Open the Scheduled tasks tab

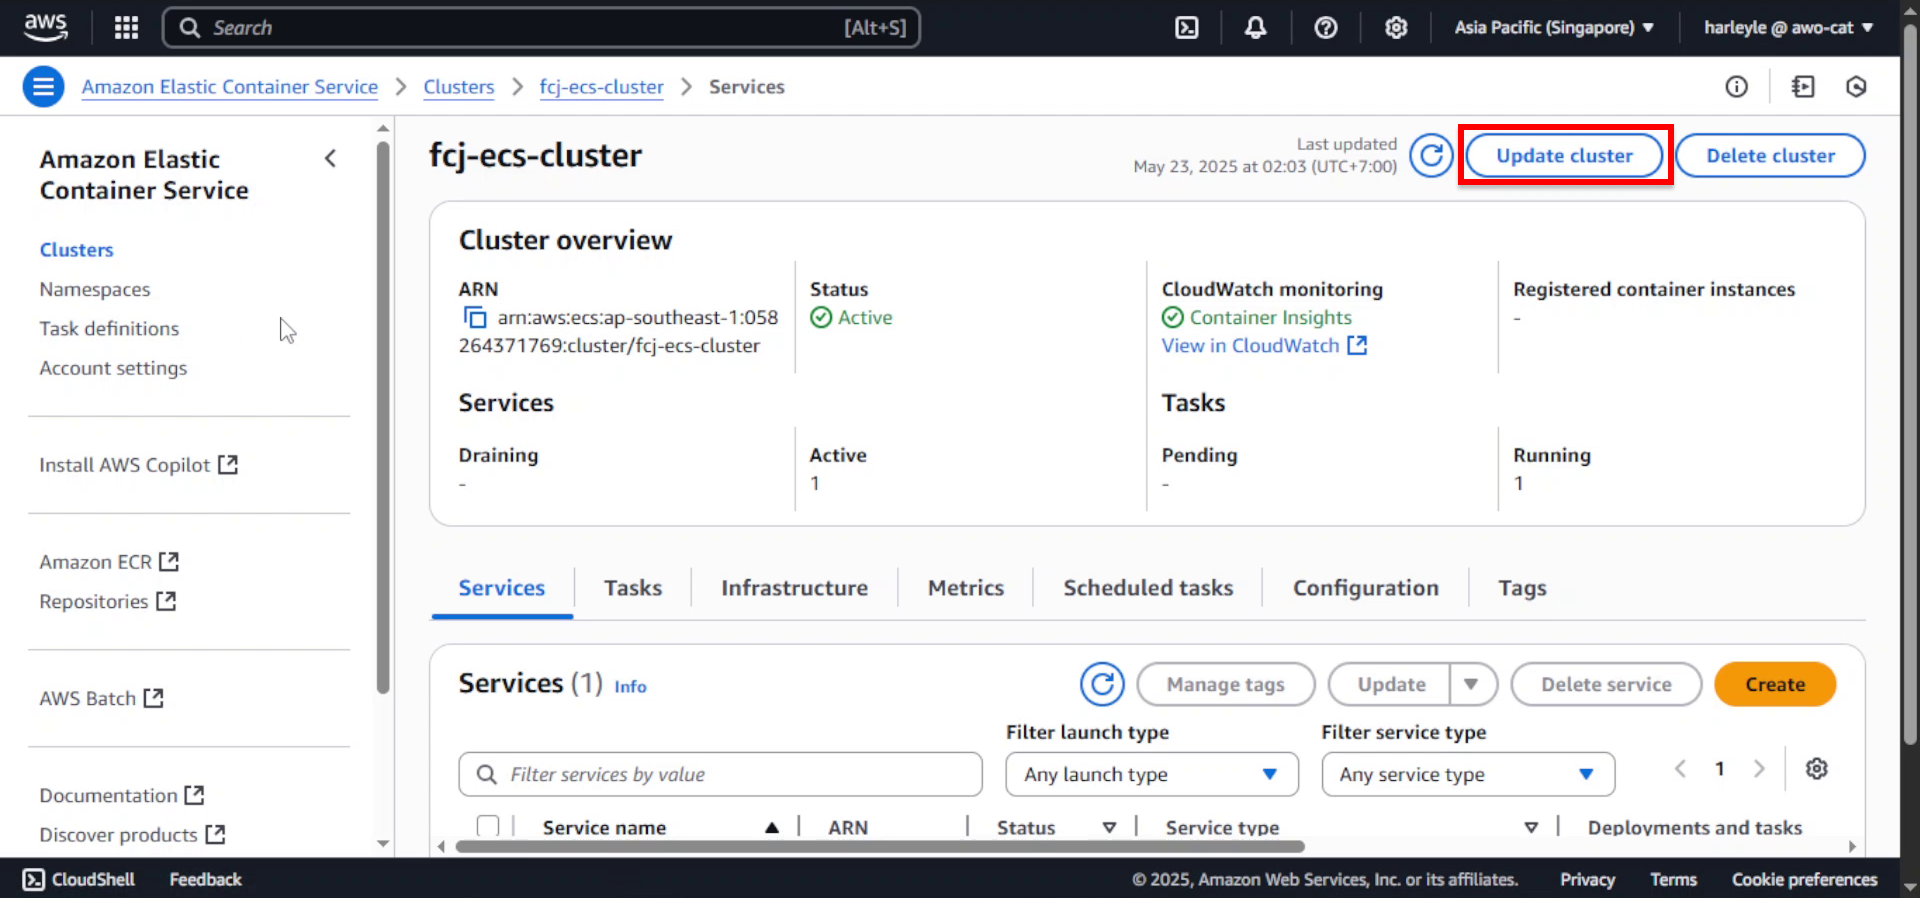[x=1148, y=588]
